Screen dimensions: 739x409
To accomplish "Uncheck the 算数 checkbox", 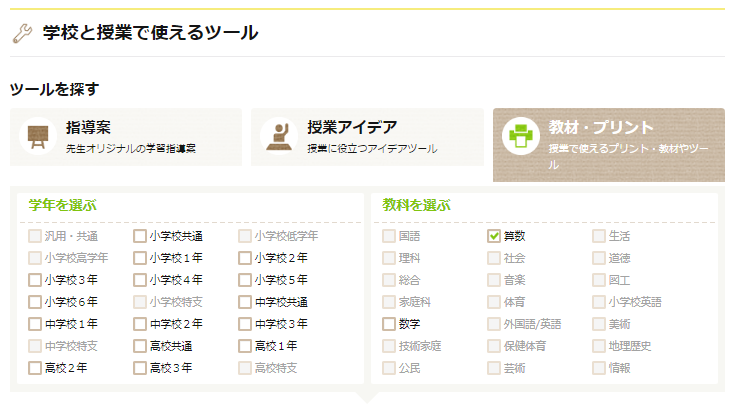I will coord(494,236).
